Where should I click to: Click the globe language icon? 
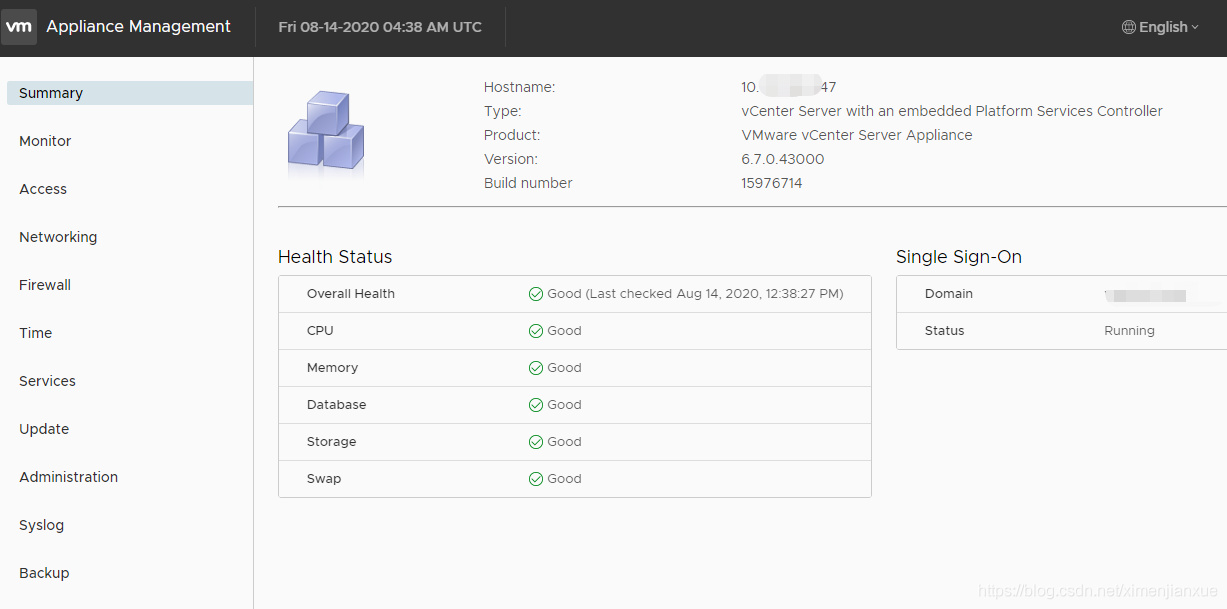click(x=1129, y=28)
